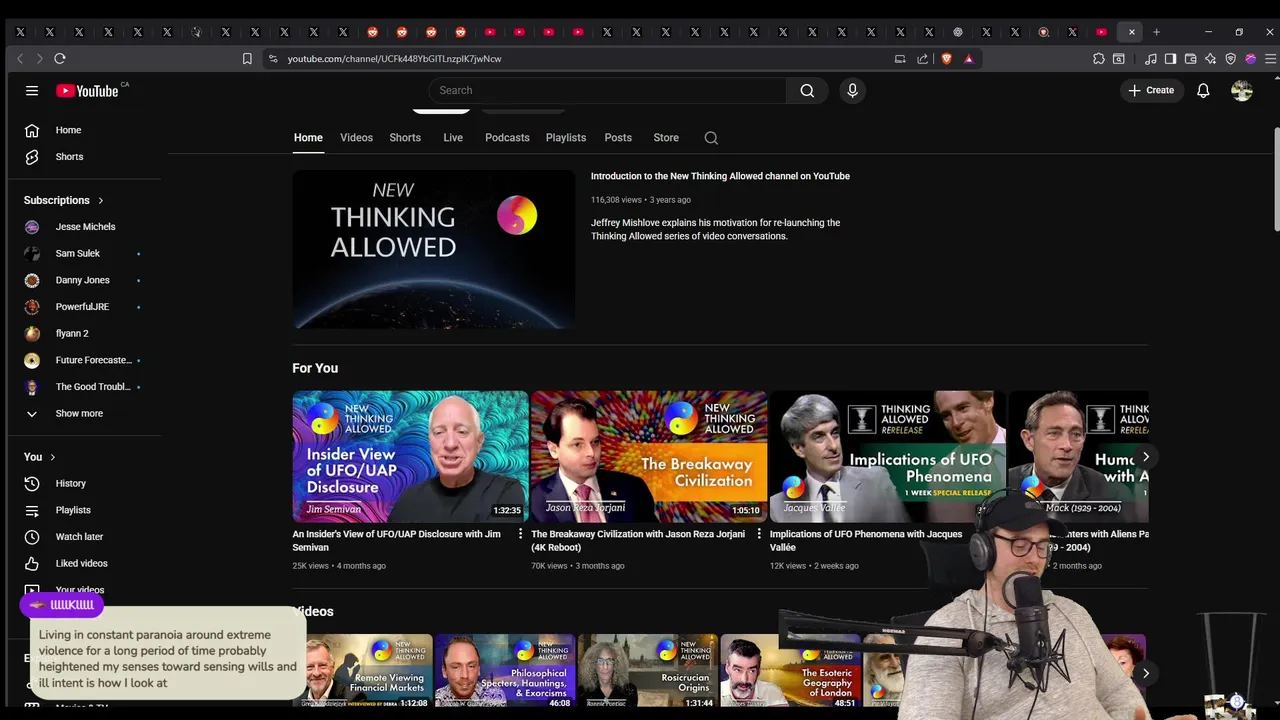Toggle the browser sidebar panel icon

pos(1171,59)
